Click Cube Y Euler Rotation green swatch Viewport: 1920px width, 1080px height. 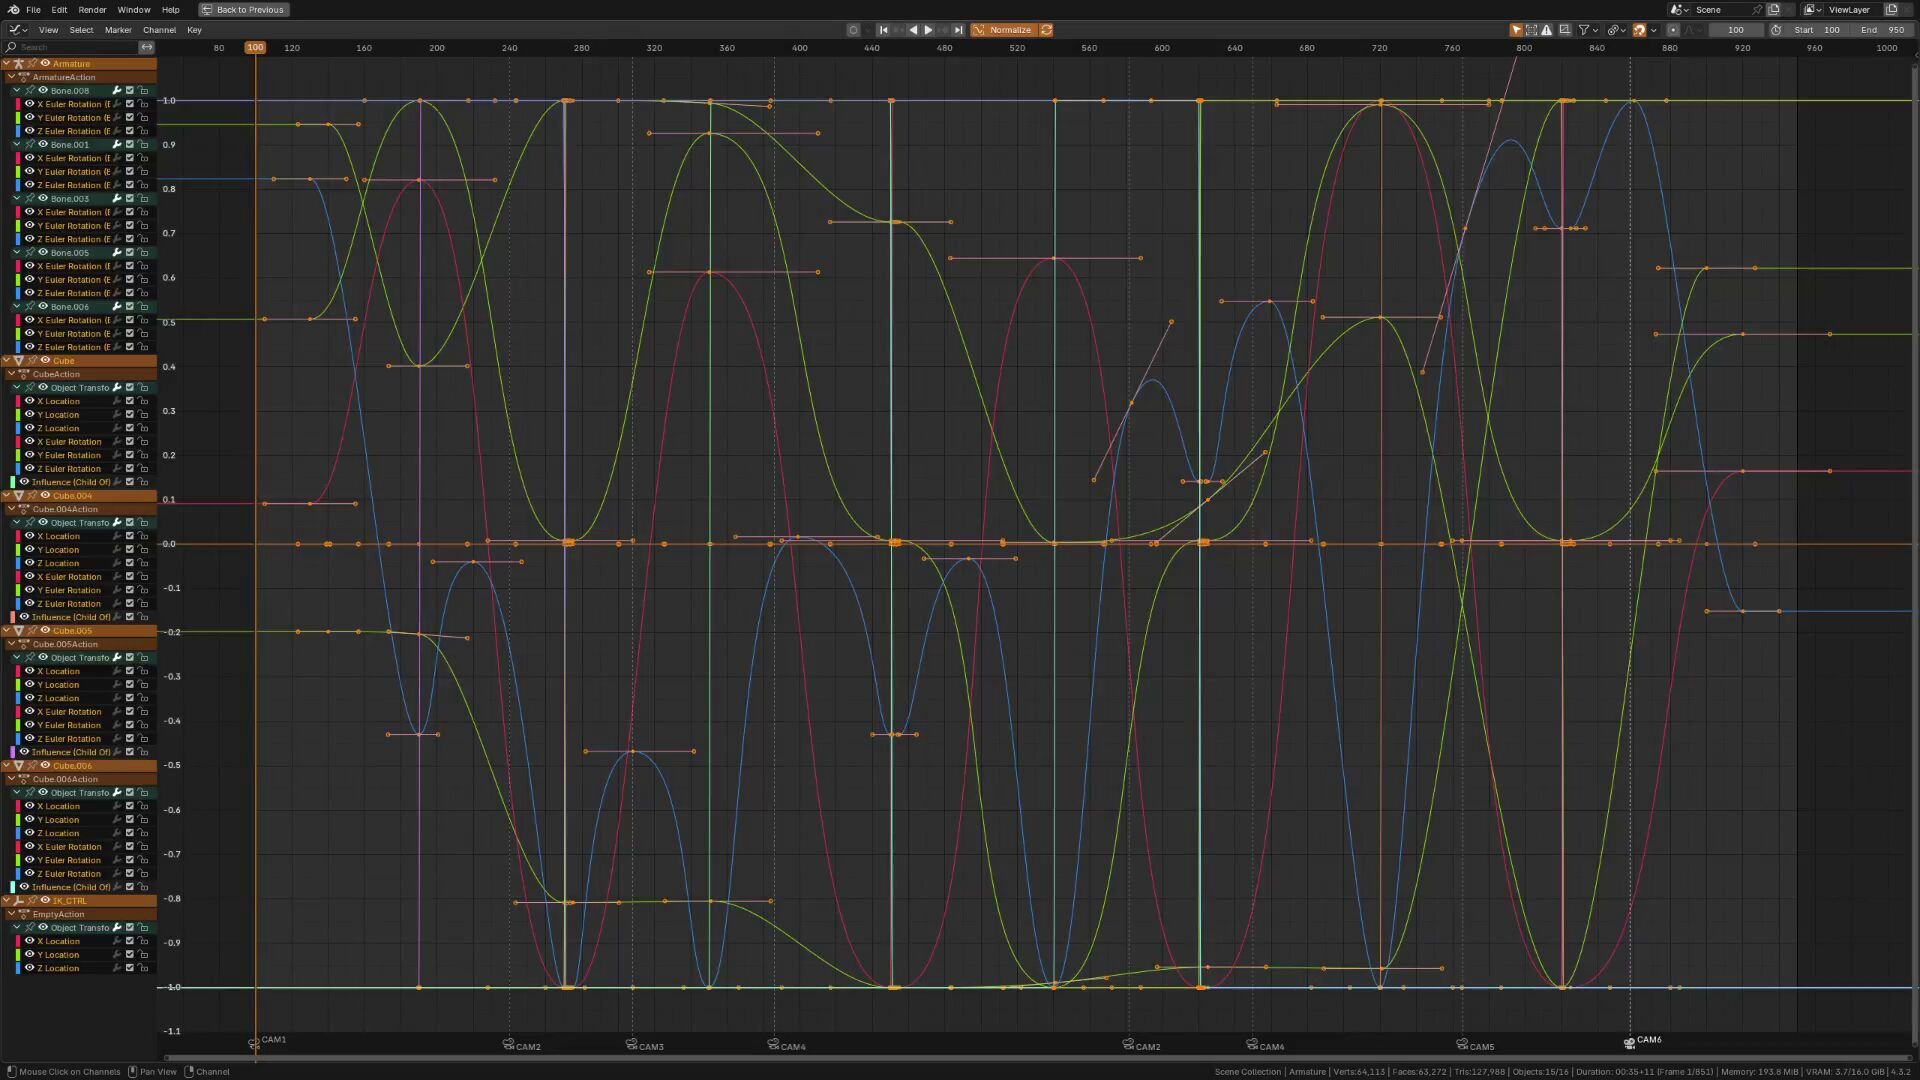18,455
